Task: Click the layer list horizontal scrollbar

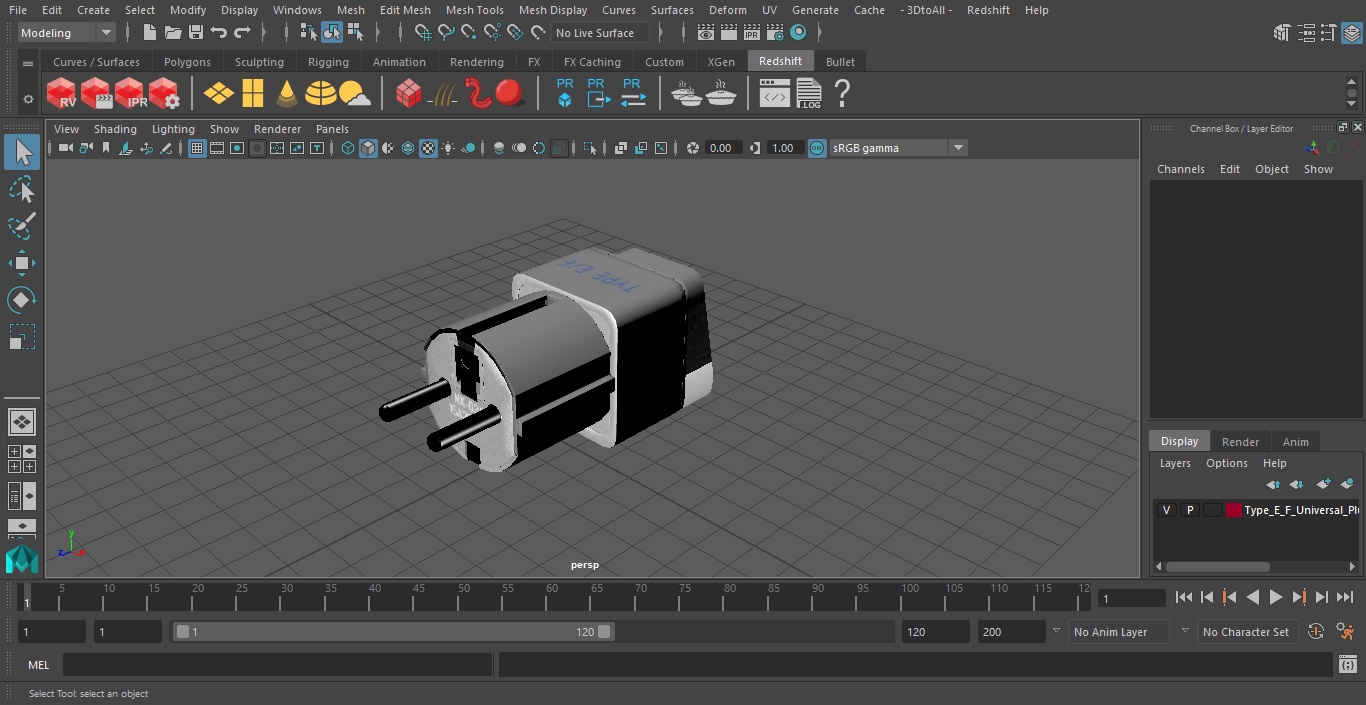Action: click(1218, 566)
